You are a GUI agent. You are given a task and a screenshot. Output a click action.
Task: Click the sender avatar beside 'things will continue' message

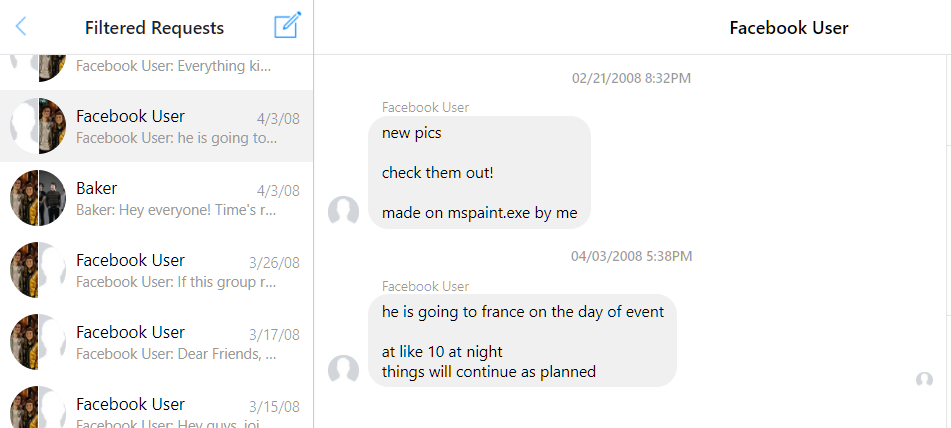click(343, 370)
